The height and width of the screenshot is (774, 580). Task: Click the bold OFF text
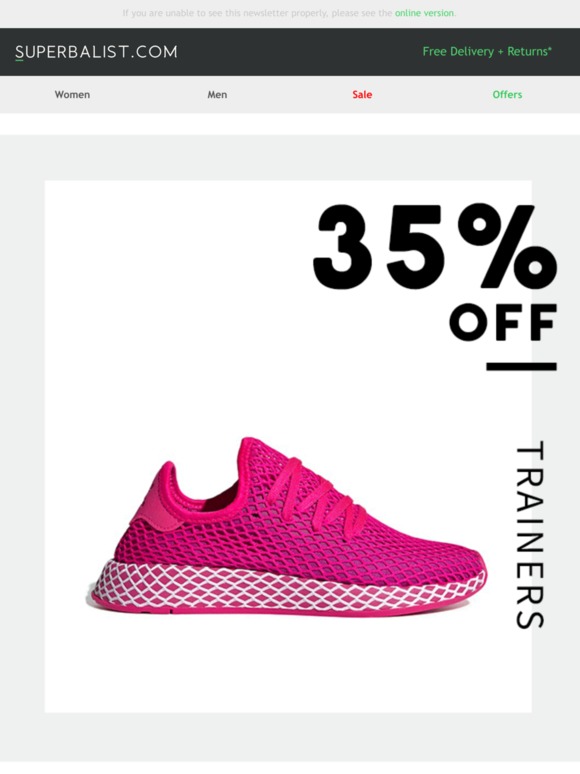(x=503, y=322)
